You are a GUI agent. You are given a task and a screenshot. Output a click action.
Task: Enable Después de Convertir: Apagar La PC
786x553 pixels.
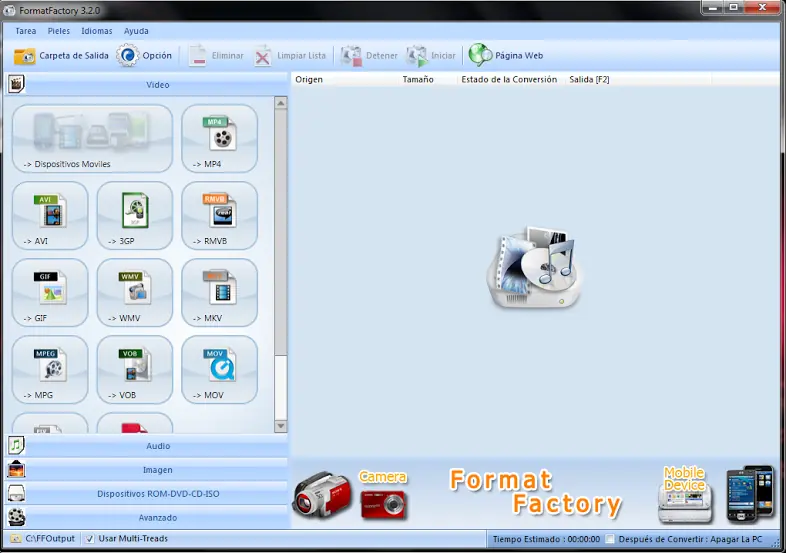610,539
